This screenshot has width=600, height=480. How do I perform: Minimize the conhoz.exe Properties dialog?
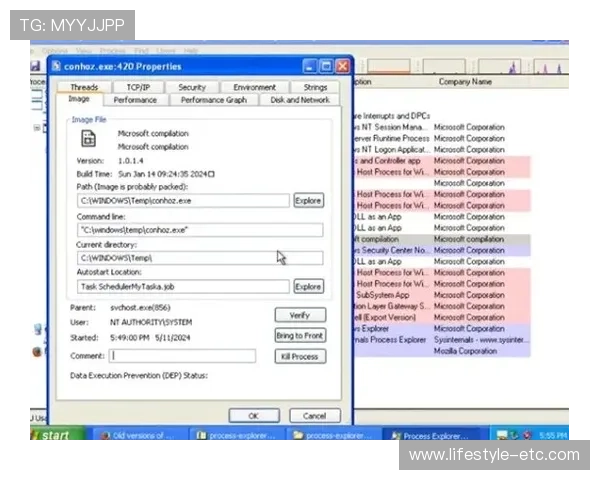coord(308,66)
